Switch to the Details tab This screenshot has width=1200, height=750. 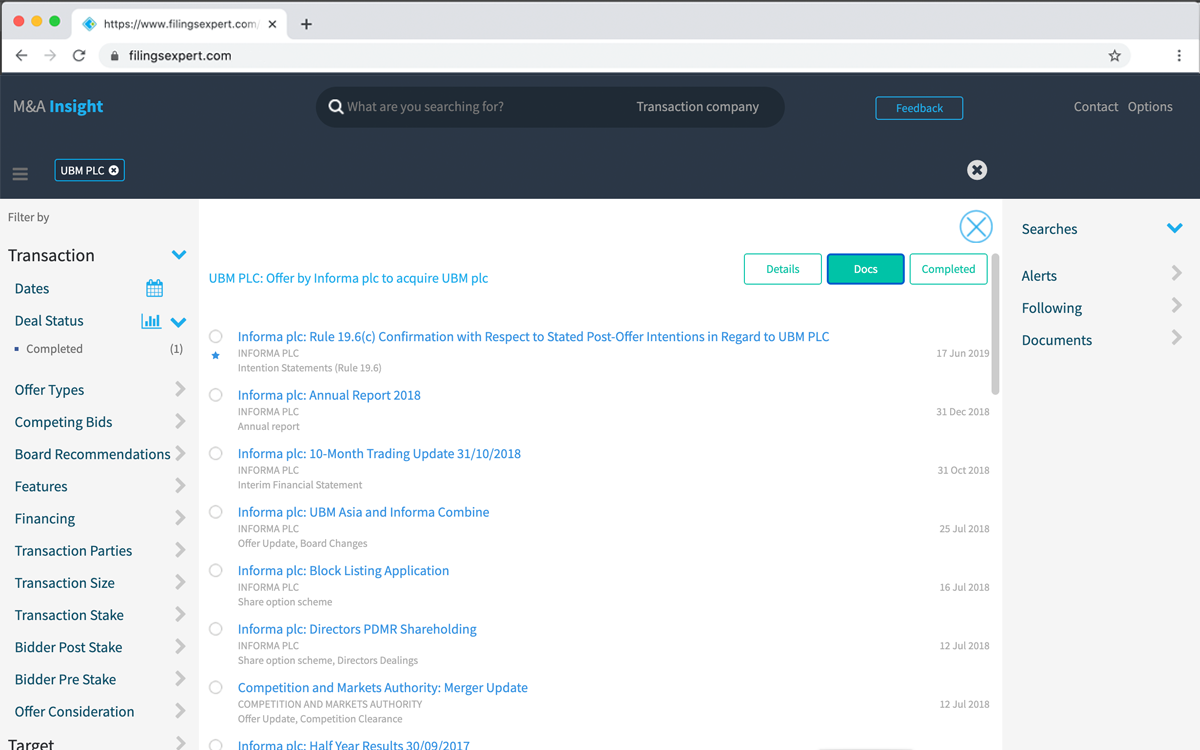coord(783,269)
